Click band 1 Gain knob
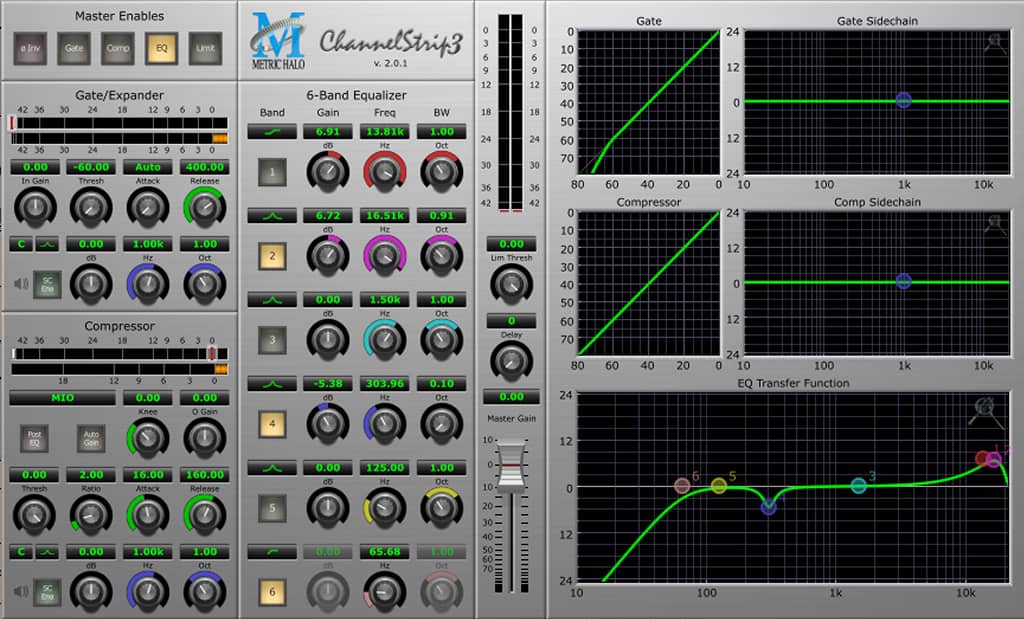 [x=328, y=172]
